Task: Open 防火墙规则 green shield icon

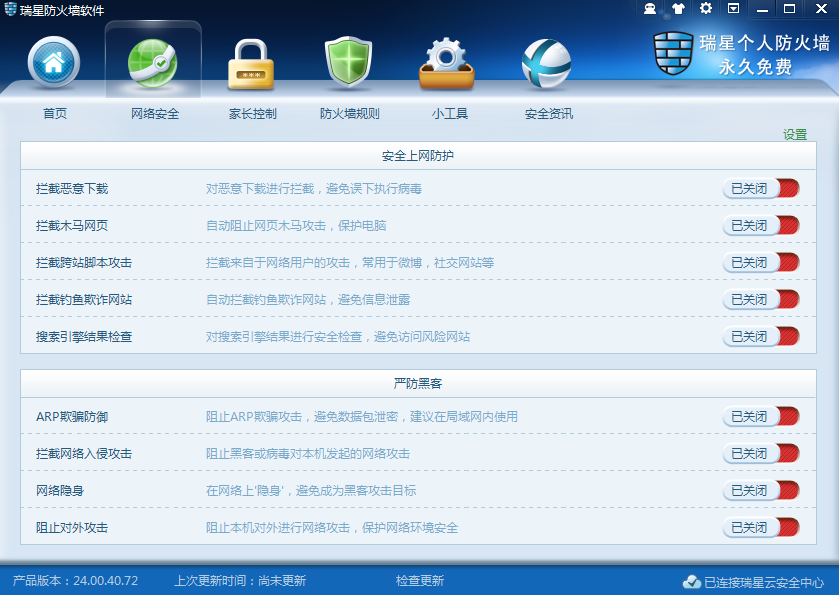Action: (x=349, y=64)
